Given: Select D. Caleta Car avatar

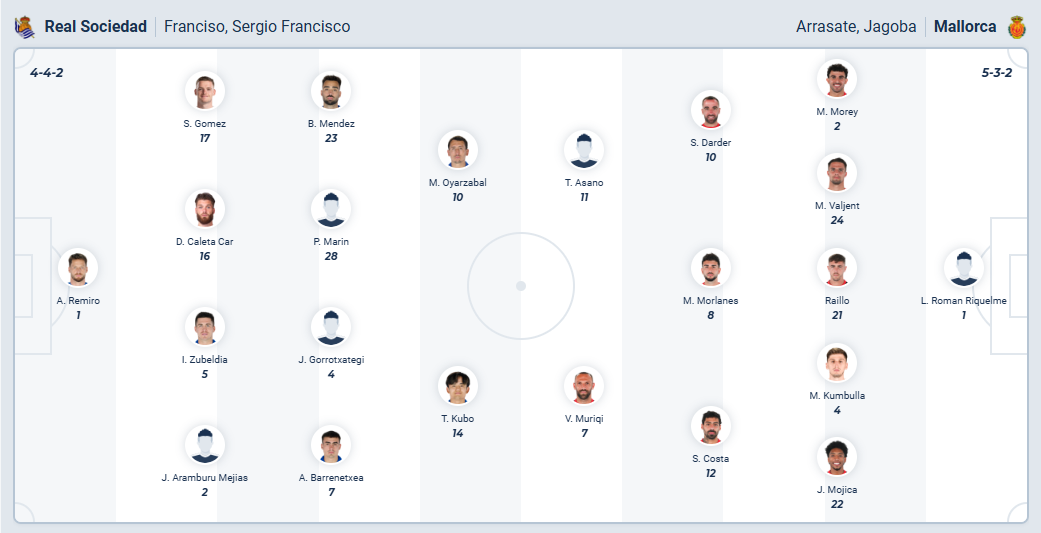Looking at the screenshot, I should tap(205, 210).
